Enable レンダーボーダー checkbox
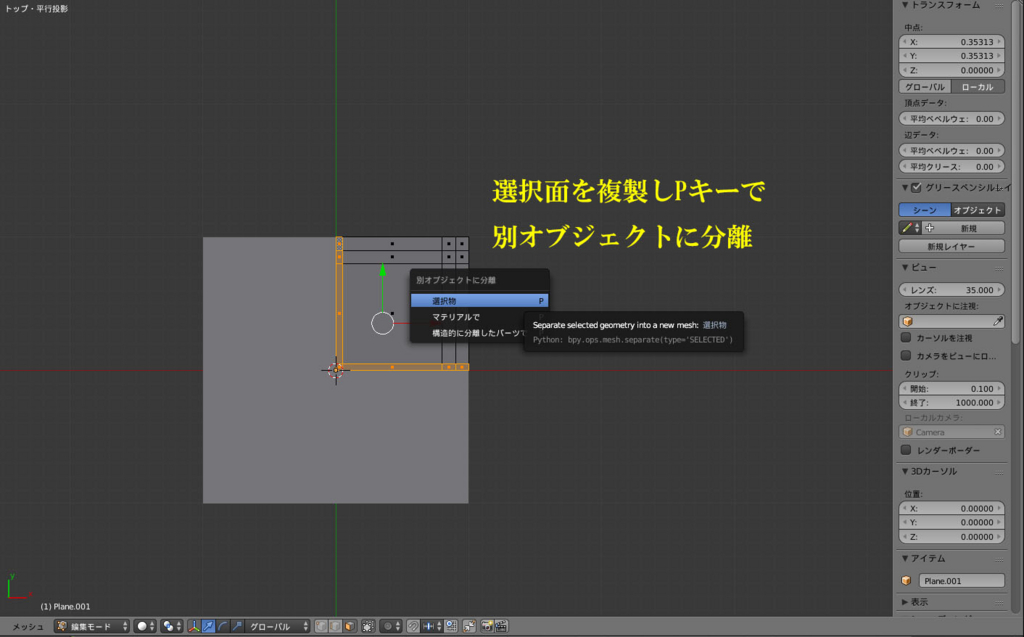The image size is (1024, 637). [x=906, y=450]
